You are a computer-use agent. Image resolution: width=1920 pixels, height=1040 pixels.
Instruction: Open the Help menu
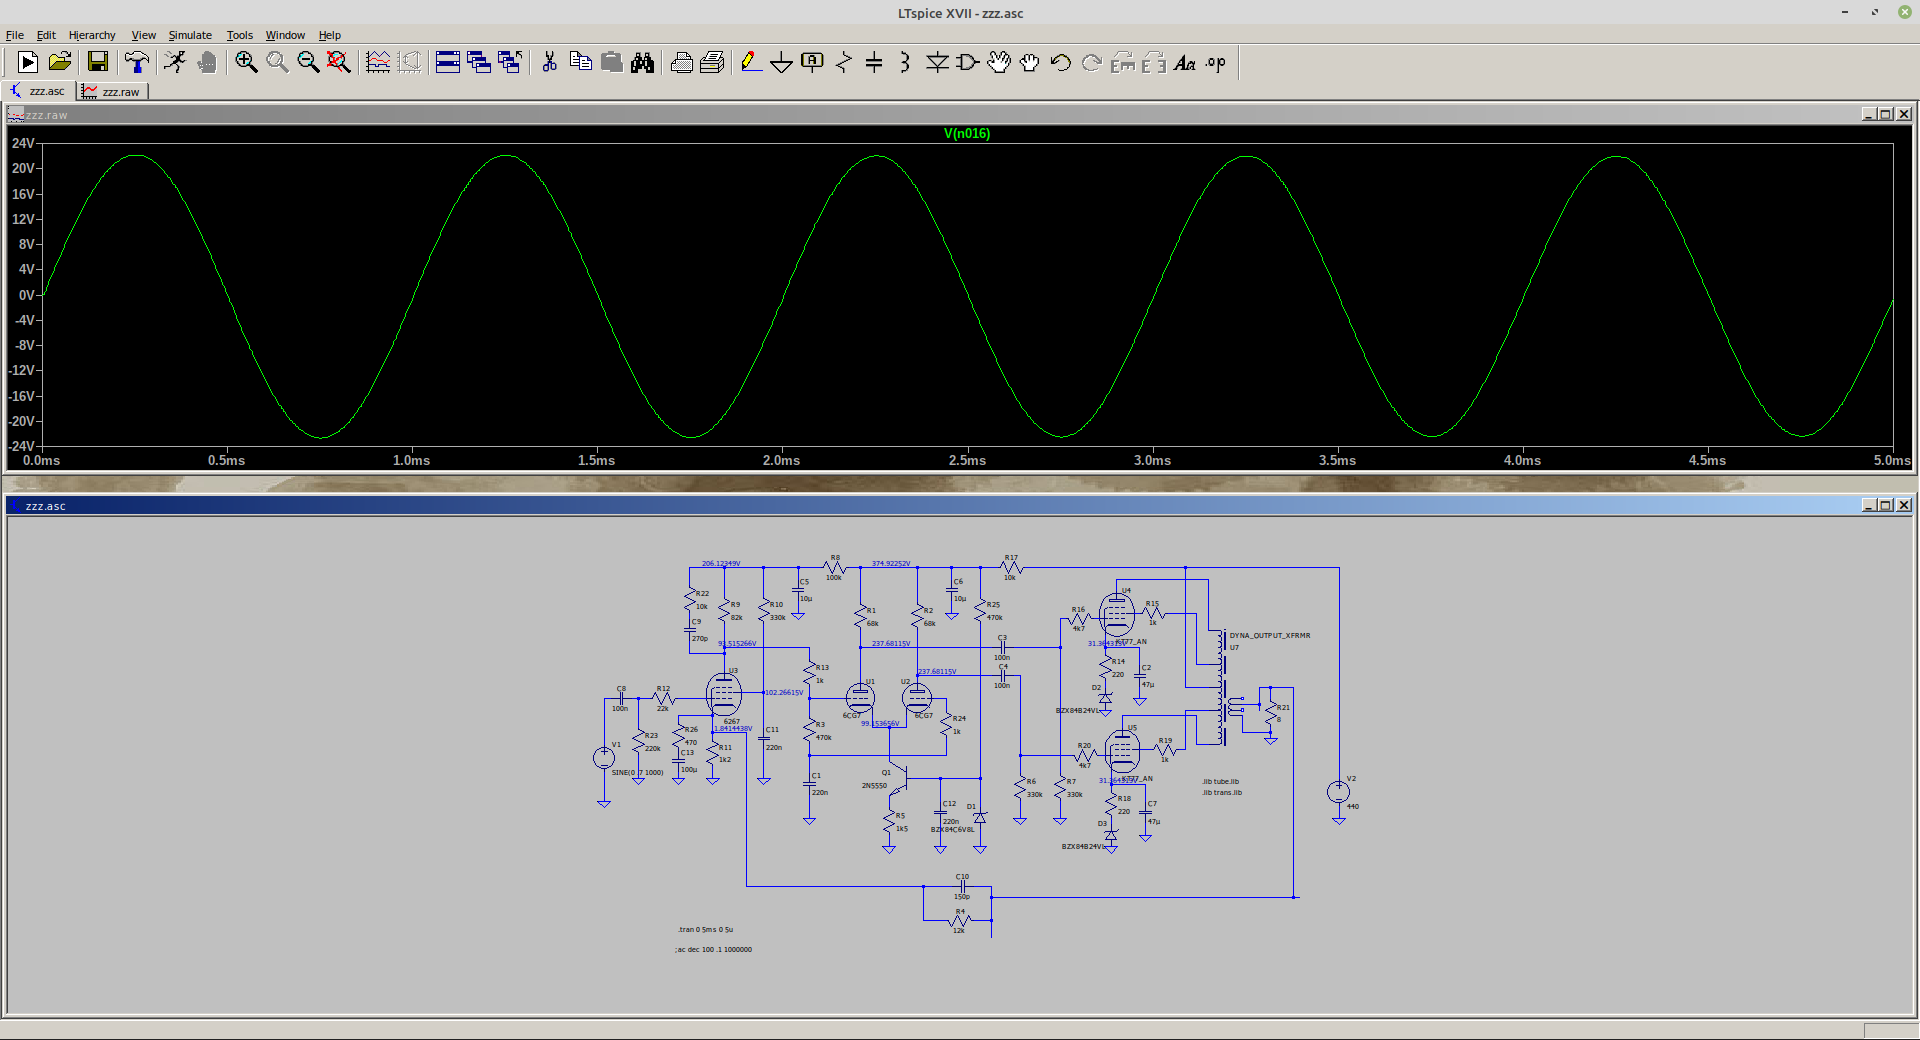point(330,35)
